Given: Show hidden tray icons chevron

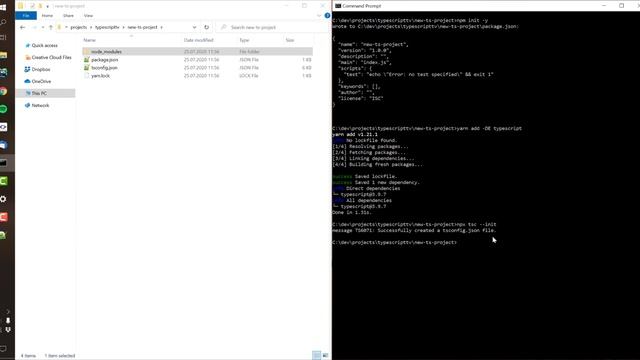Looking at the screenshot, I should pyautogui.click(x=7, y=312).
